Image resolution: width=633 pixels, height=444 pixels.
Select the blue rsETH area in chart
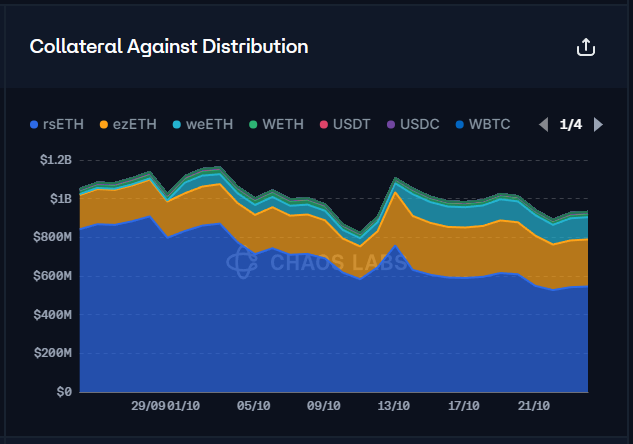click(300, 330)
